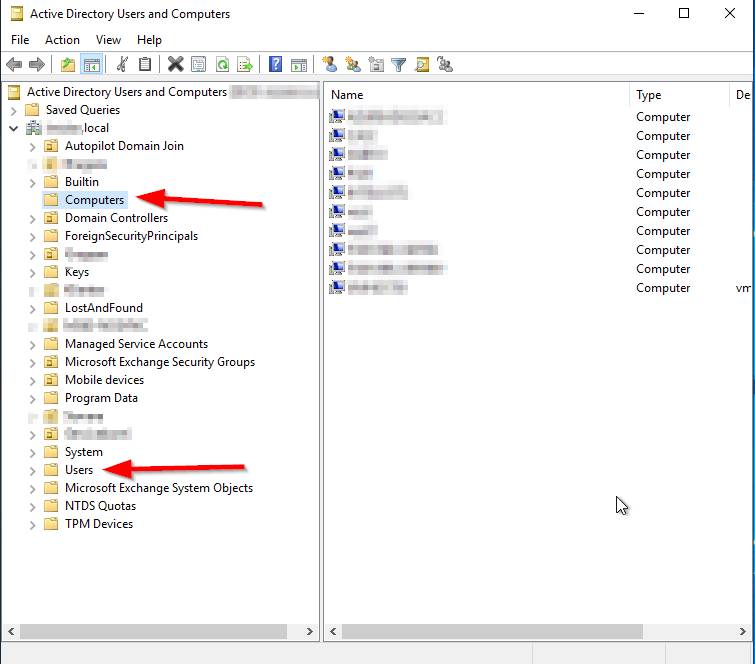Click Add selected objects to group icon
The image size is (755, 664).
445,64
